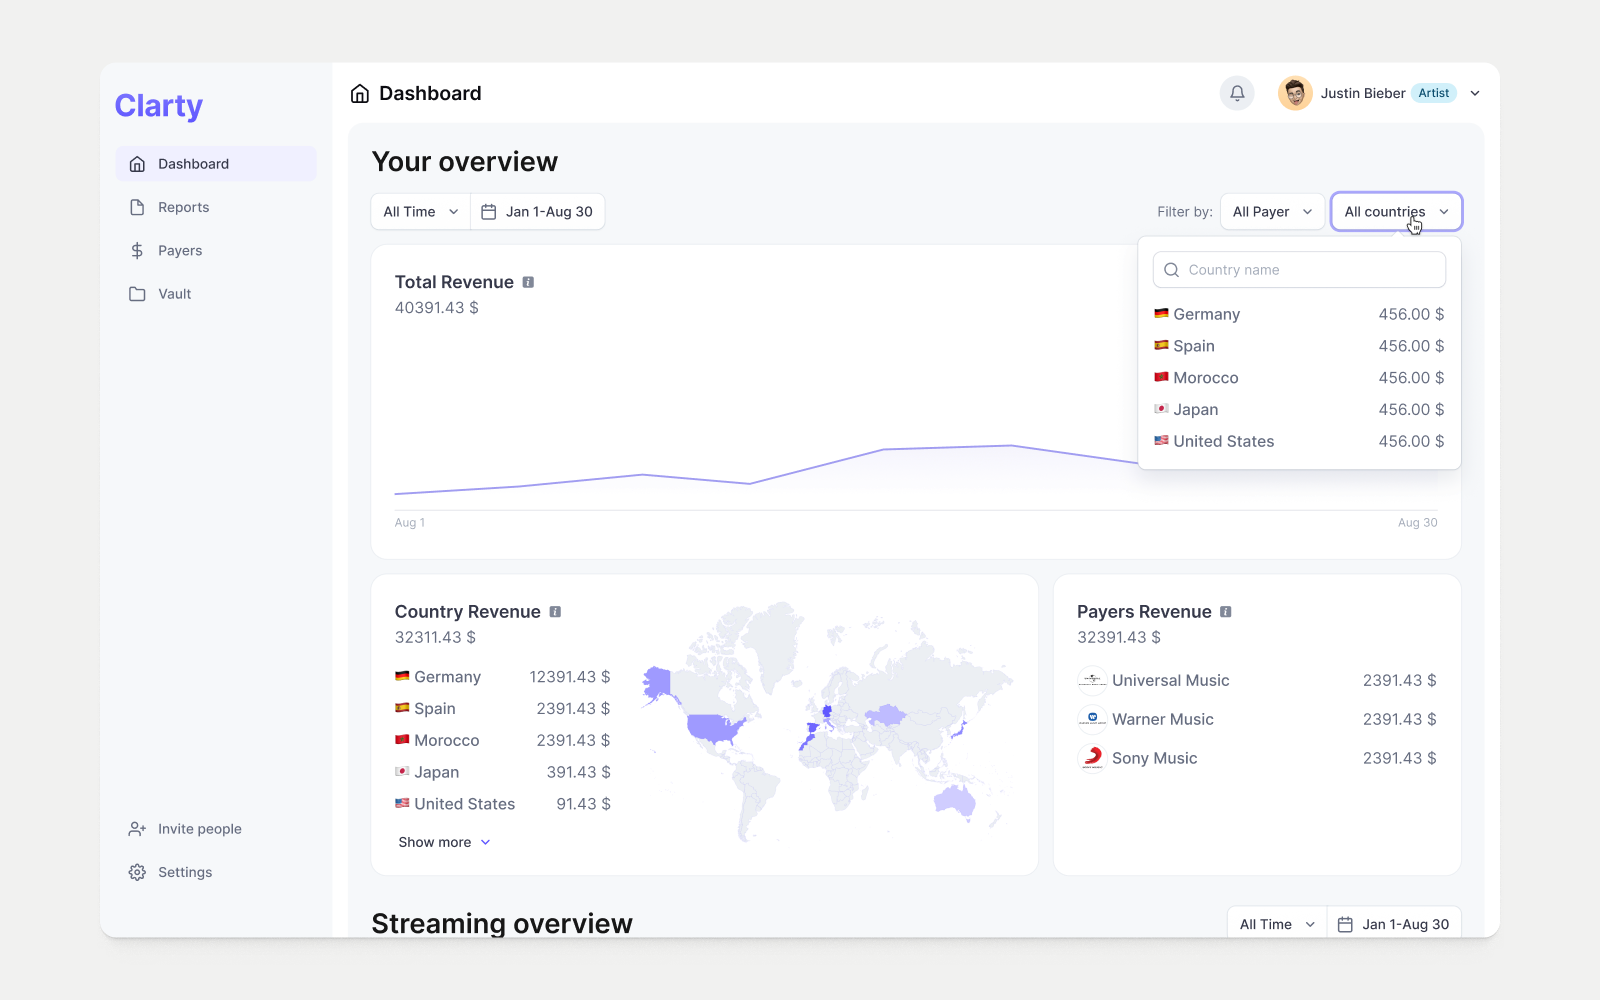The image size is (1600, 1000).
Task: Expand the user account chevron
Action: coord(1475,93)
